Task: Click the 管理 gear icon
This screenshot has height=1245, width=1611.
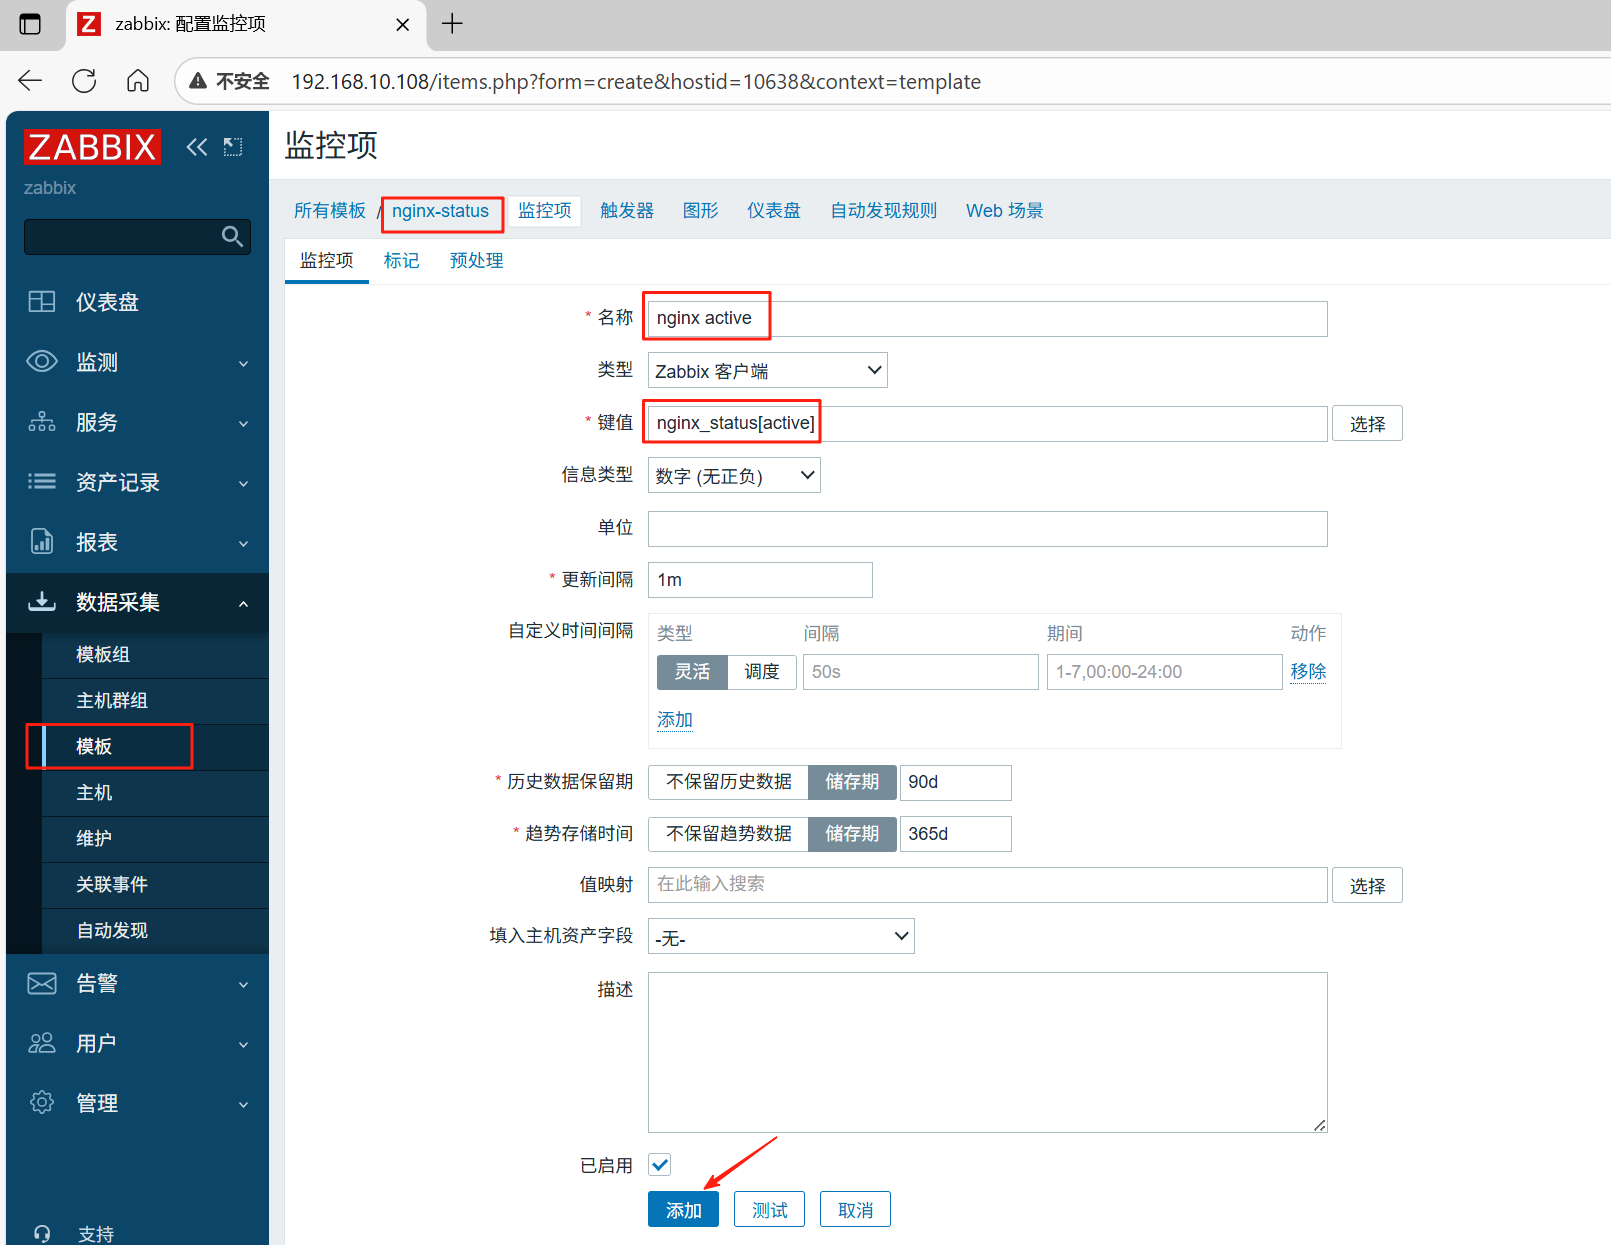Action: (x=42, y=1103)
